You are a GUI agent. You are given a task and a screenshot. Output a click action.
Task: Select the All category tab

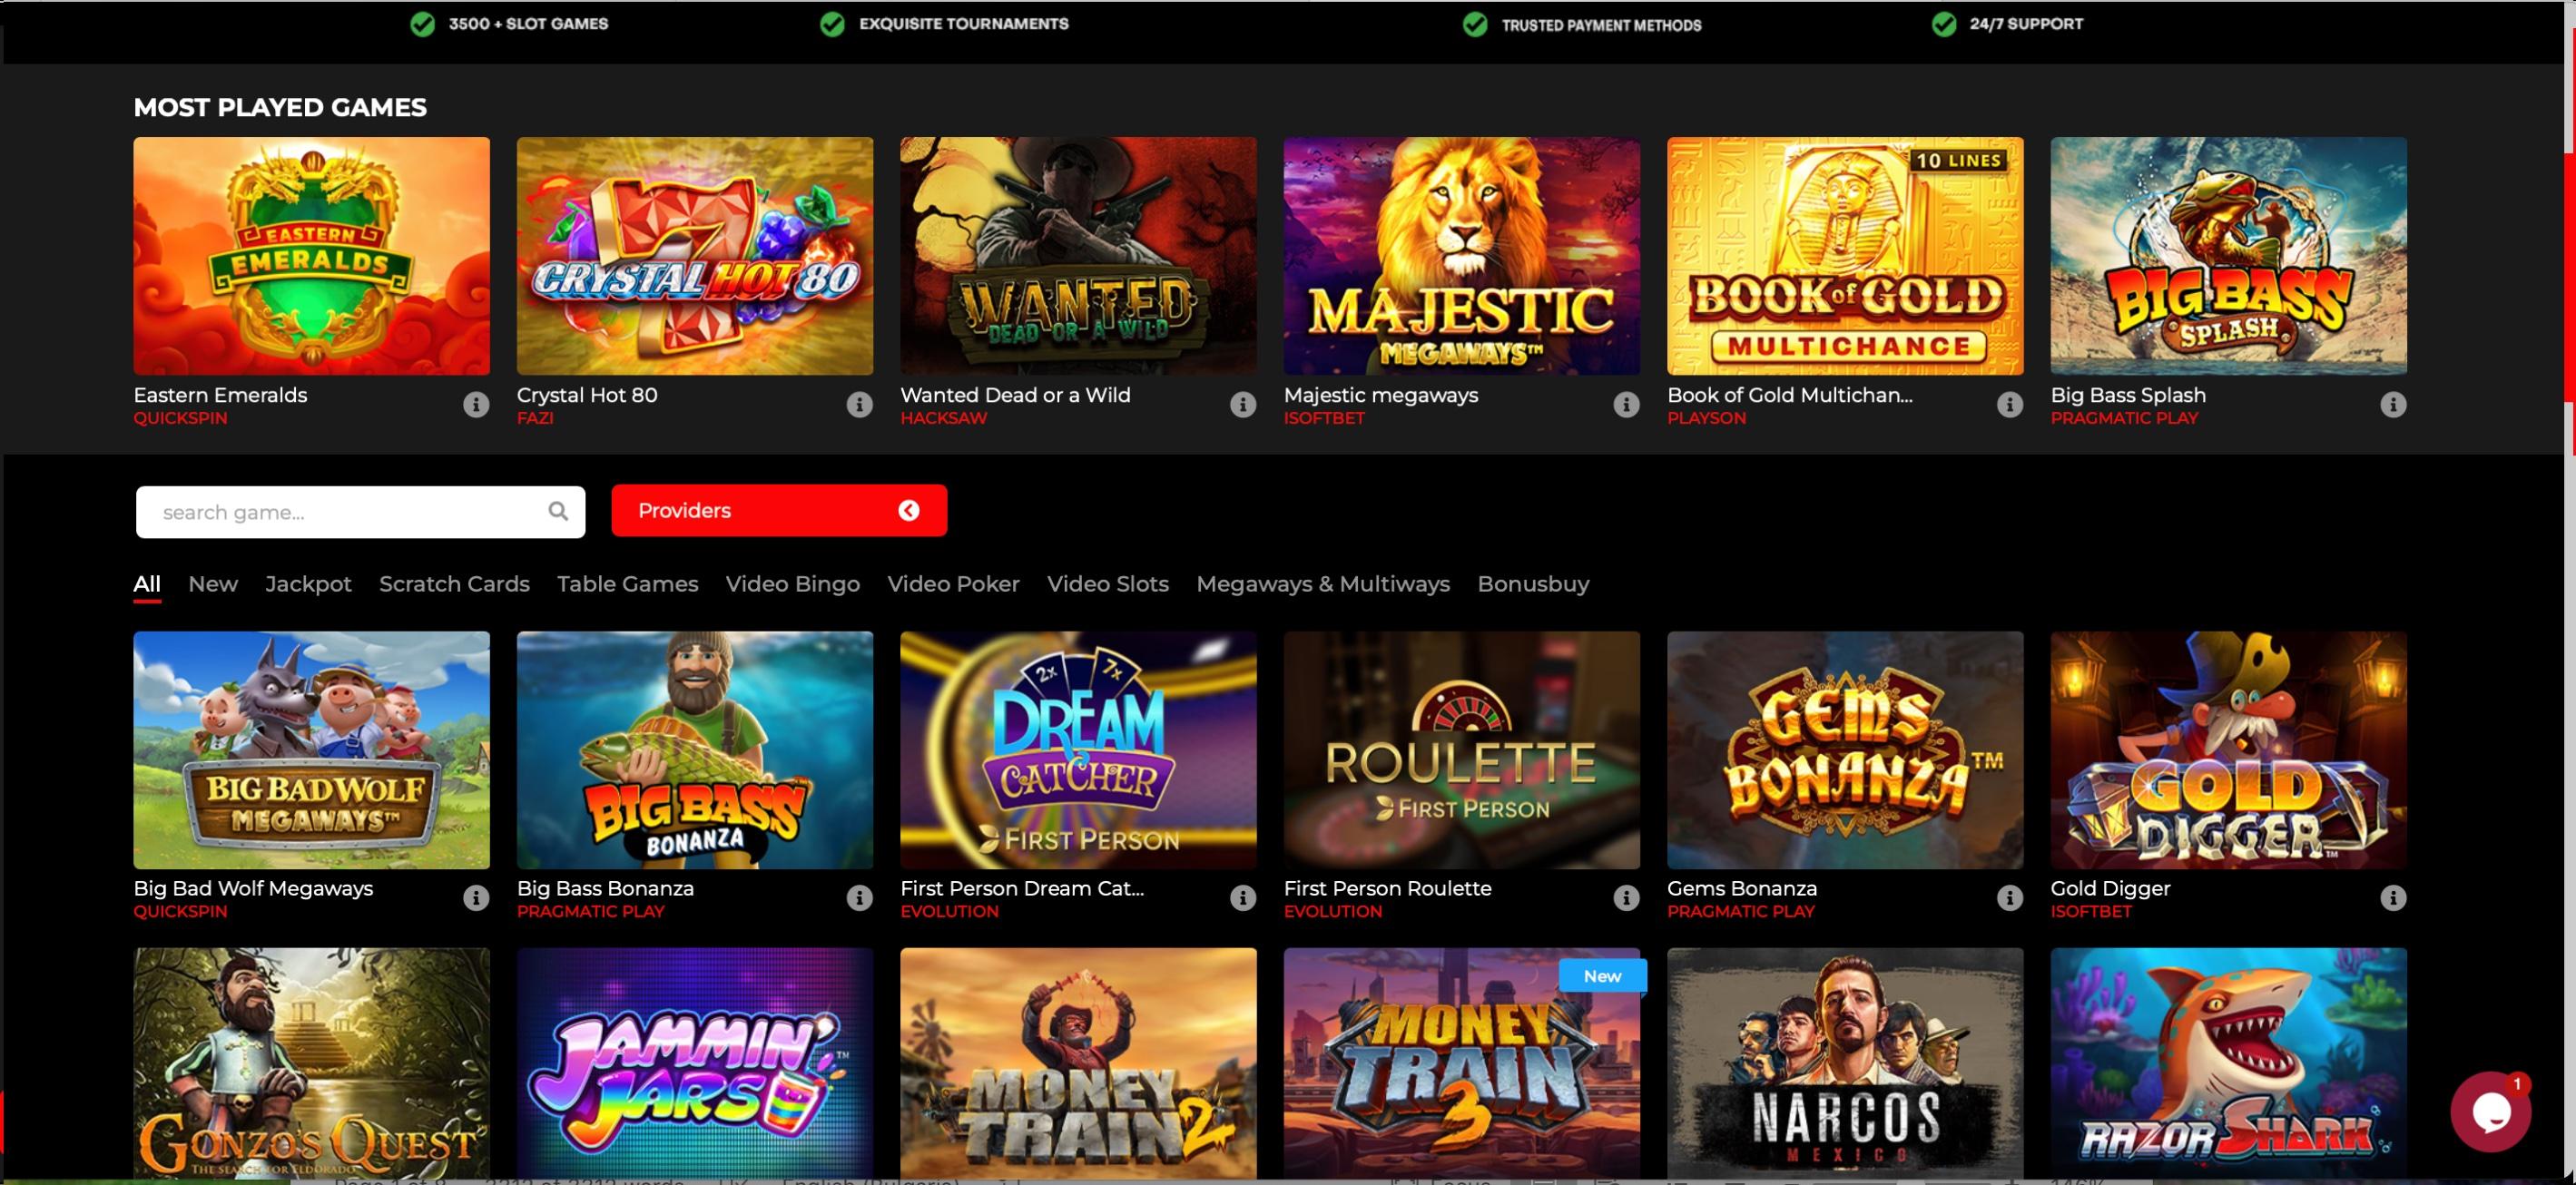tap(147, 584)
